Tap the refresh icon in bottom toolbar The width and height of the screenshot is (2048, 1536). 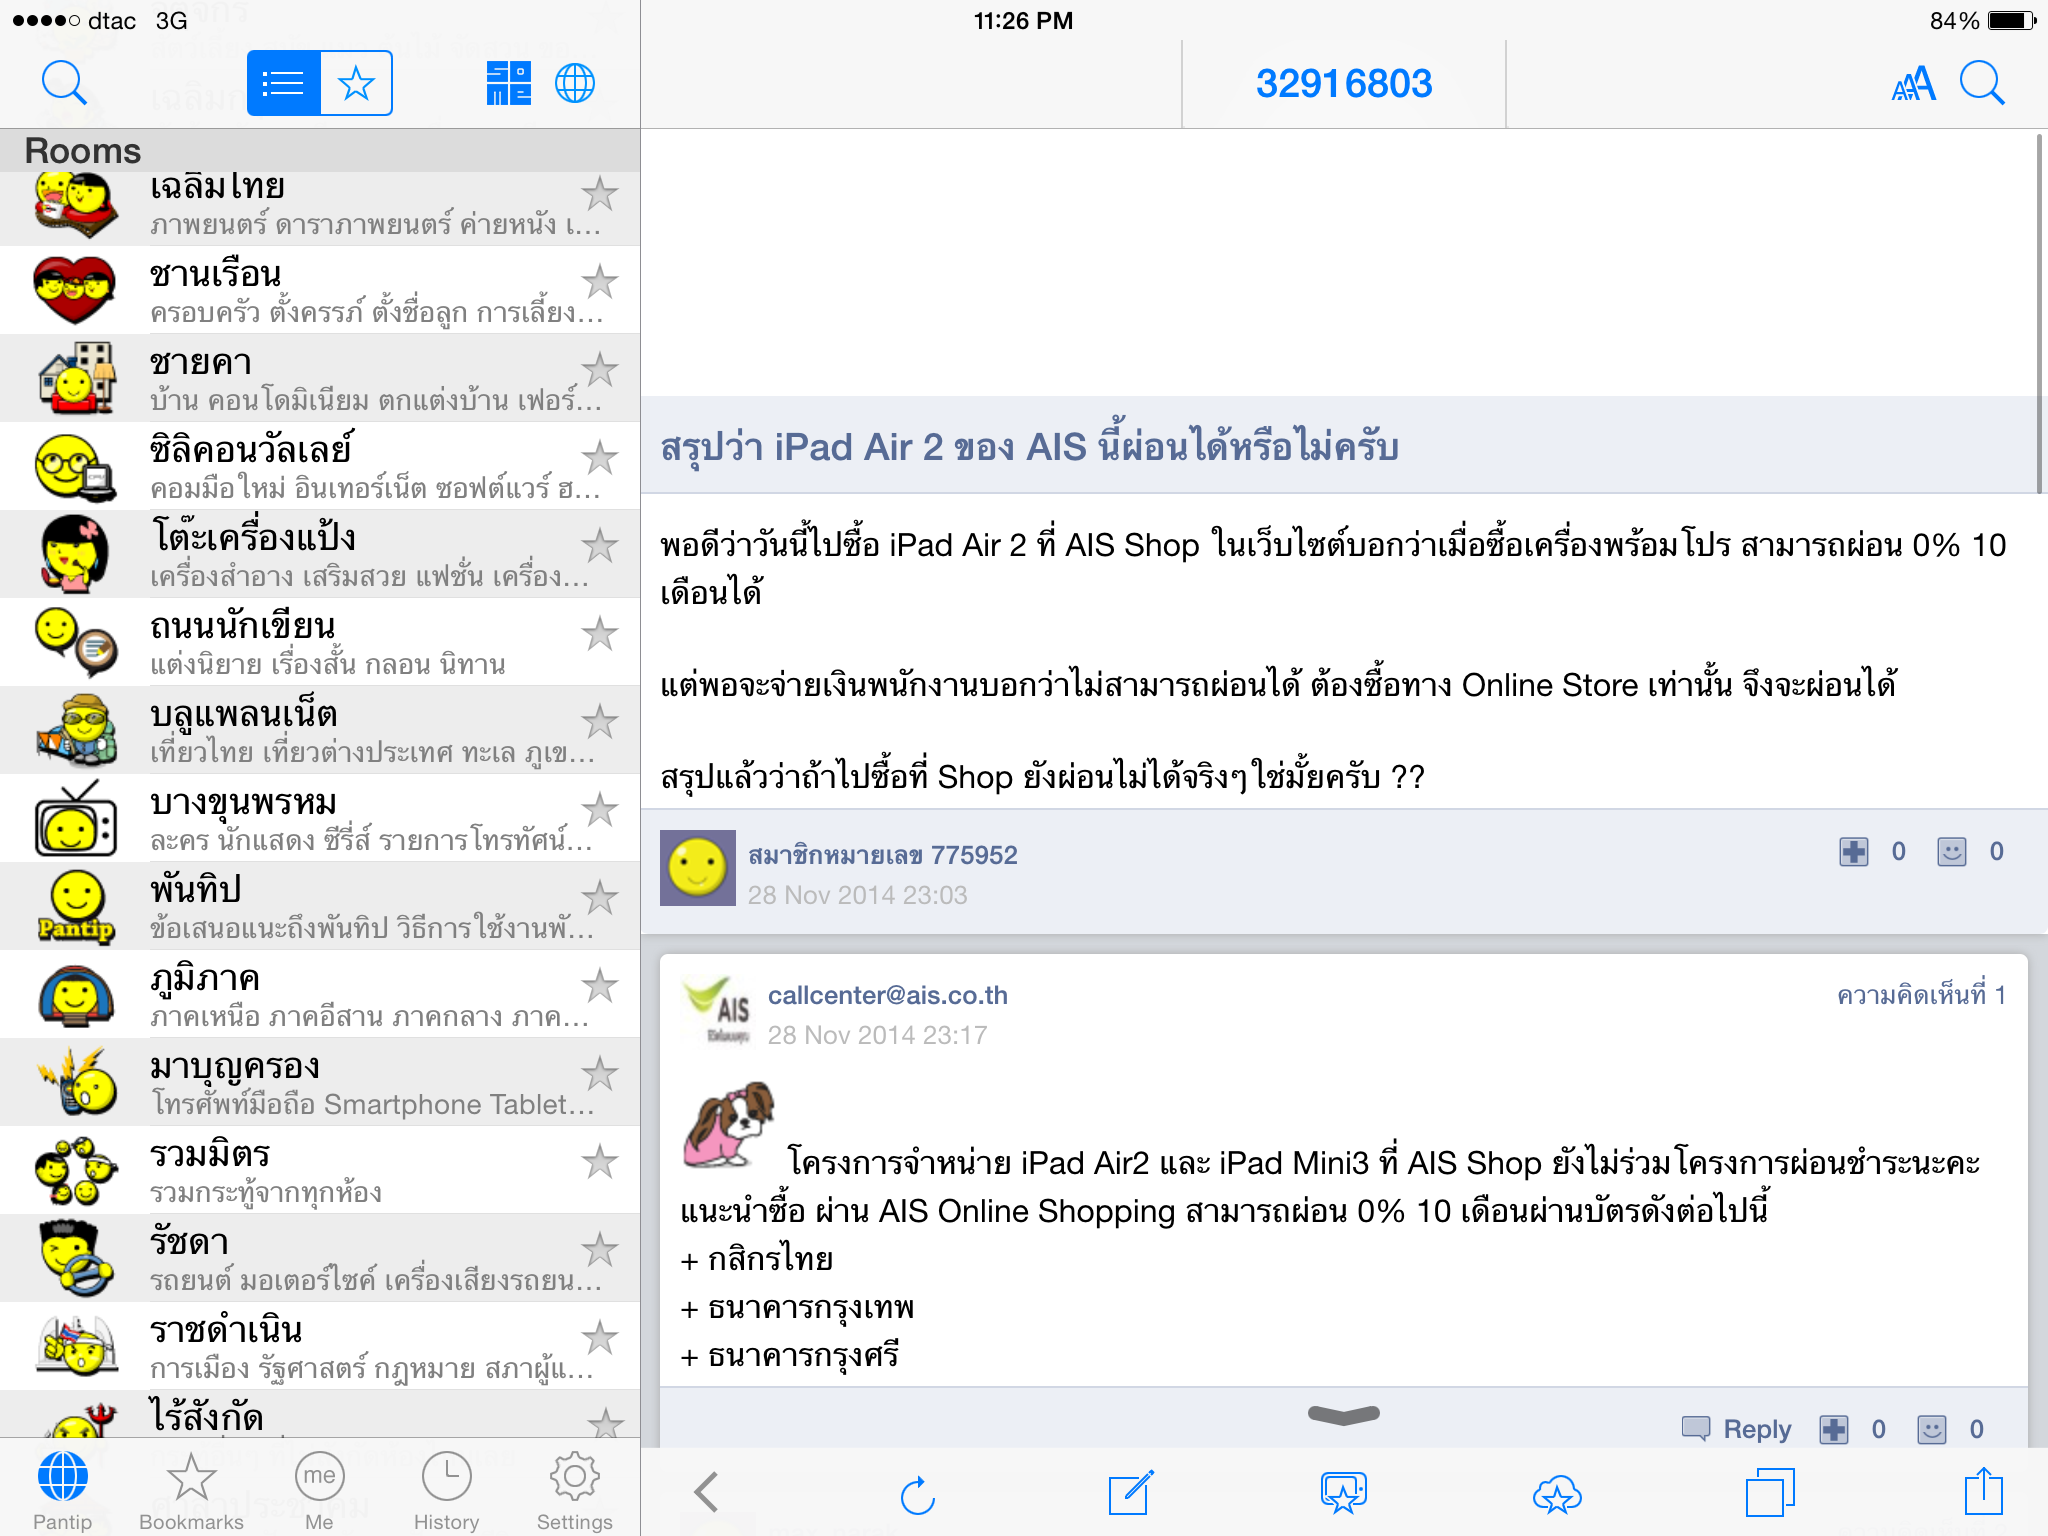(917, 1495)
